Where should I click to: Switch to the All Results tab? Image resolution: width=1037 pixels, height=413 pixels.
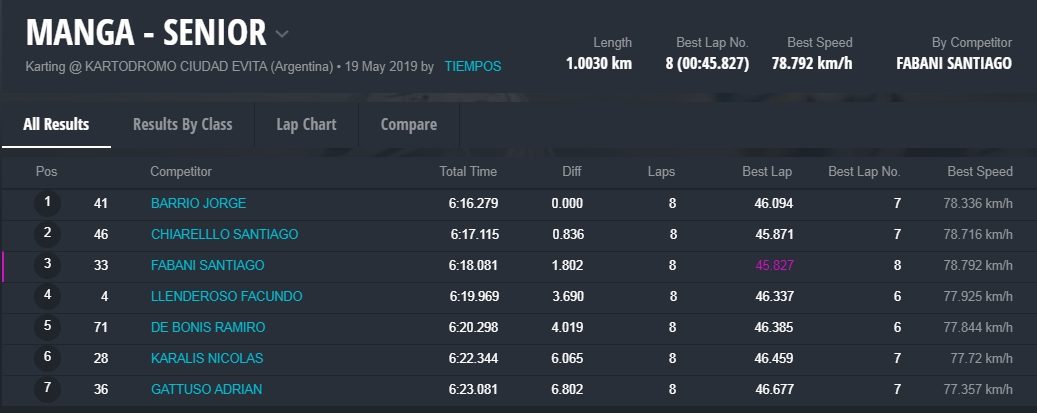coord(56,125)
